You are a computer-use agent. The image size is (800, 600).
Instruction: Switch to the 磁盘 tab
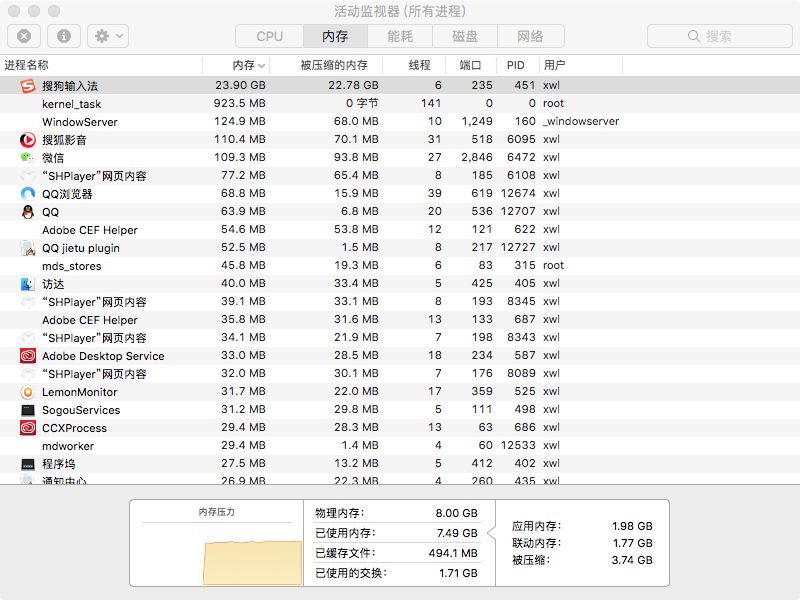[465, 36]
